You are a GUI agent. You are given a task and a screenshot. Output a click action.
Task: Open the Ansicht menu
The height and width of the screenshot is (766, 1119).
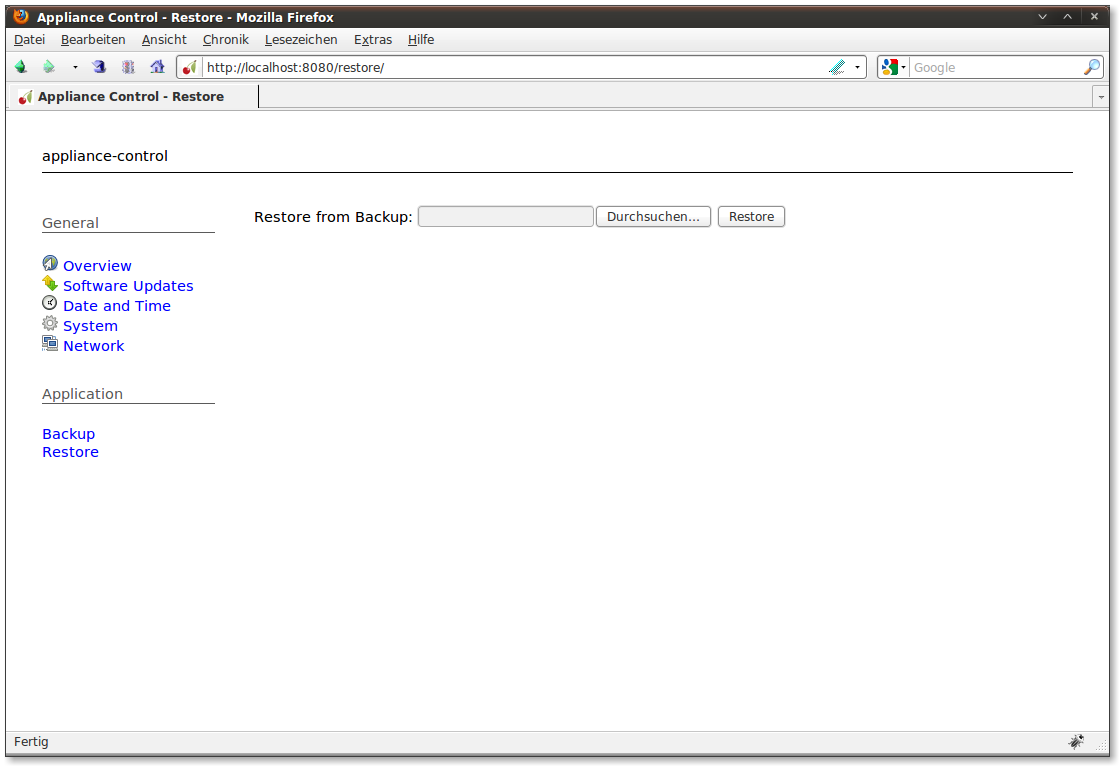point(164,40)
